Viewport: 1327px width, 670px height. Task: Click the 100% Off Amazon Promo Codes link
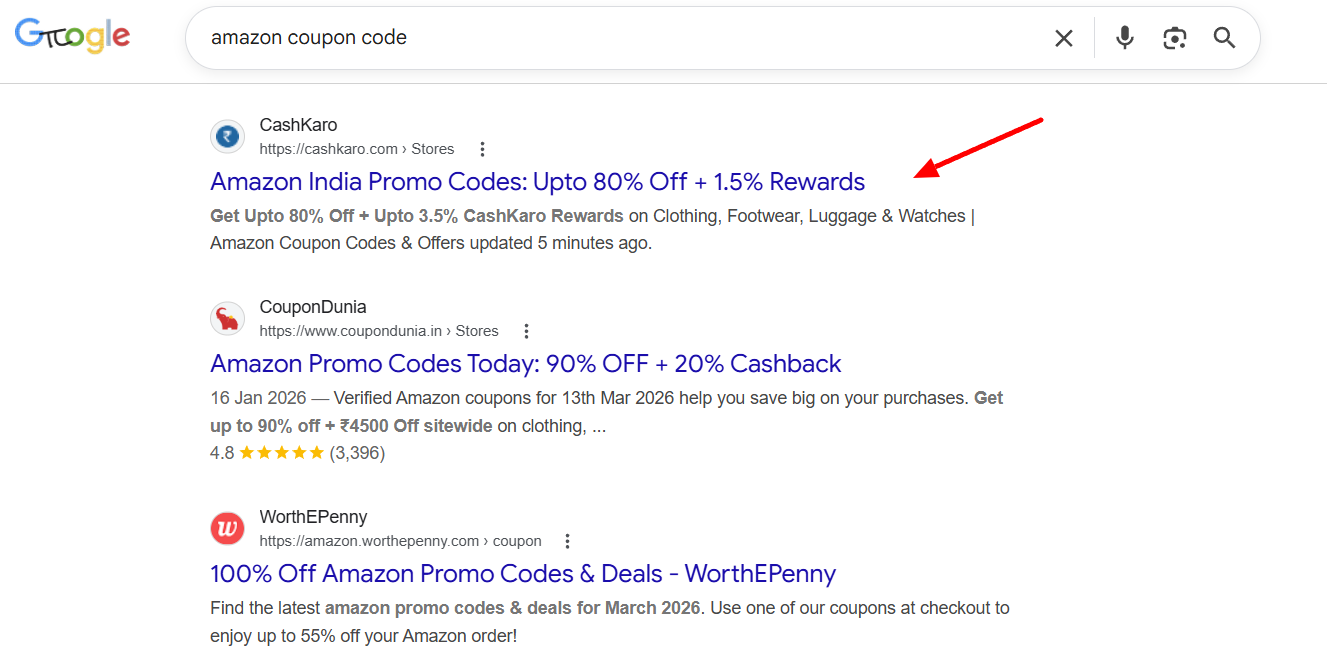point(521,573)
